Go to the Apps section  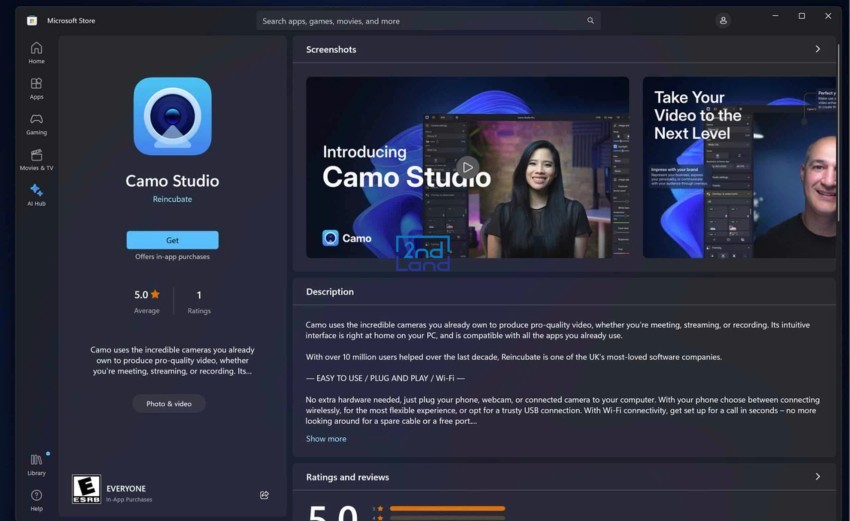(36, 88)
